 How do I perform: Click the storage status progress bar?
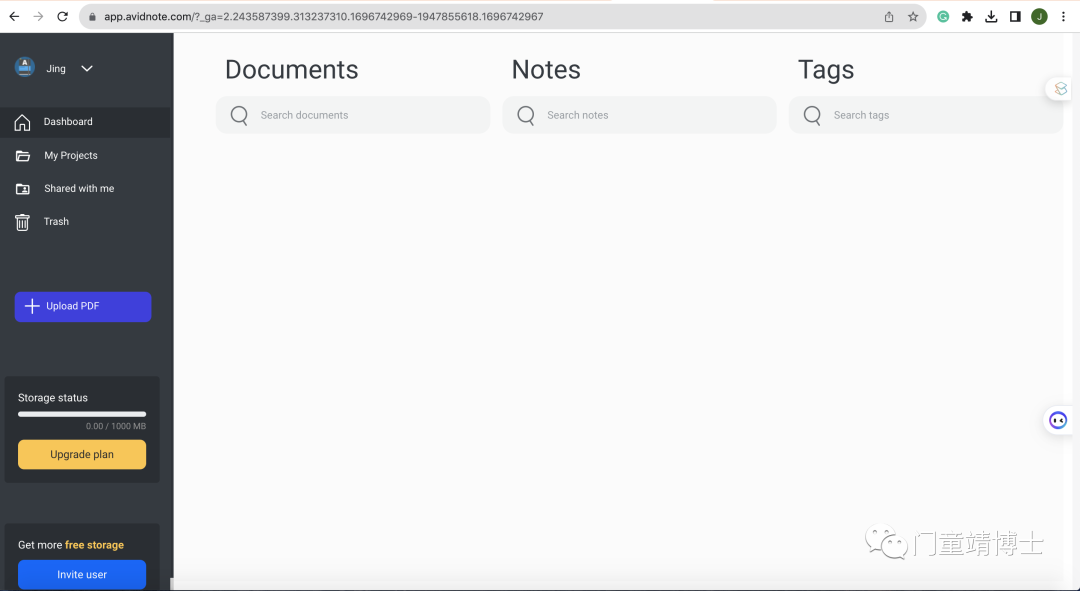(x=82, y=414)
